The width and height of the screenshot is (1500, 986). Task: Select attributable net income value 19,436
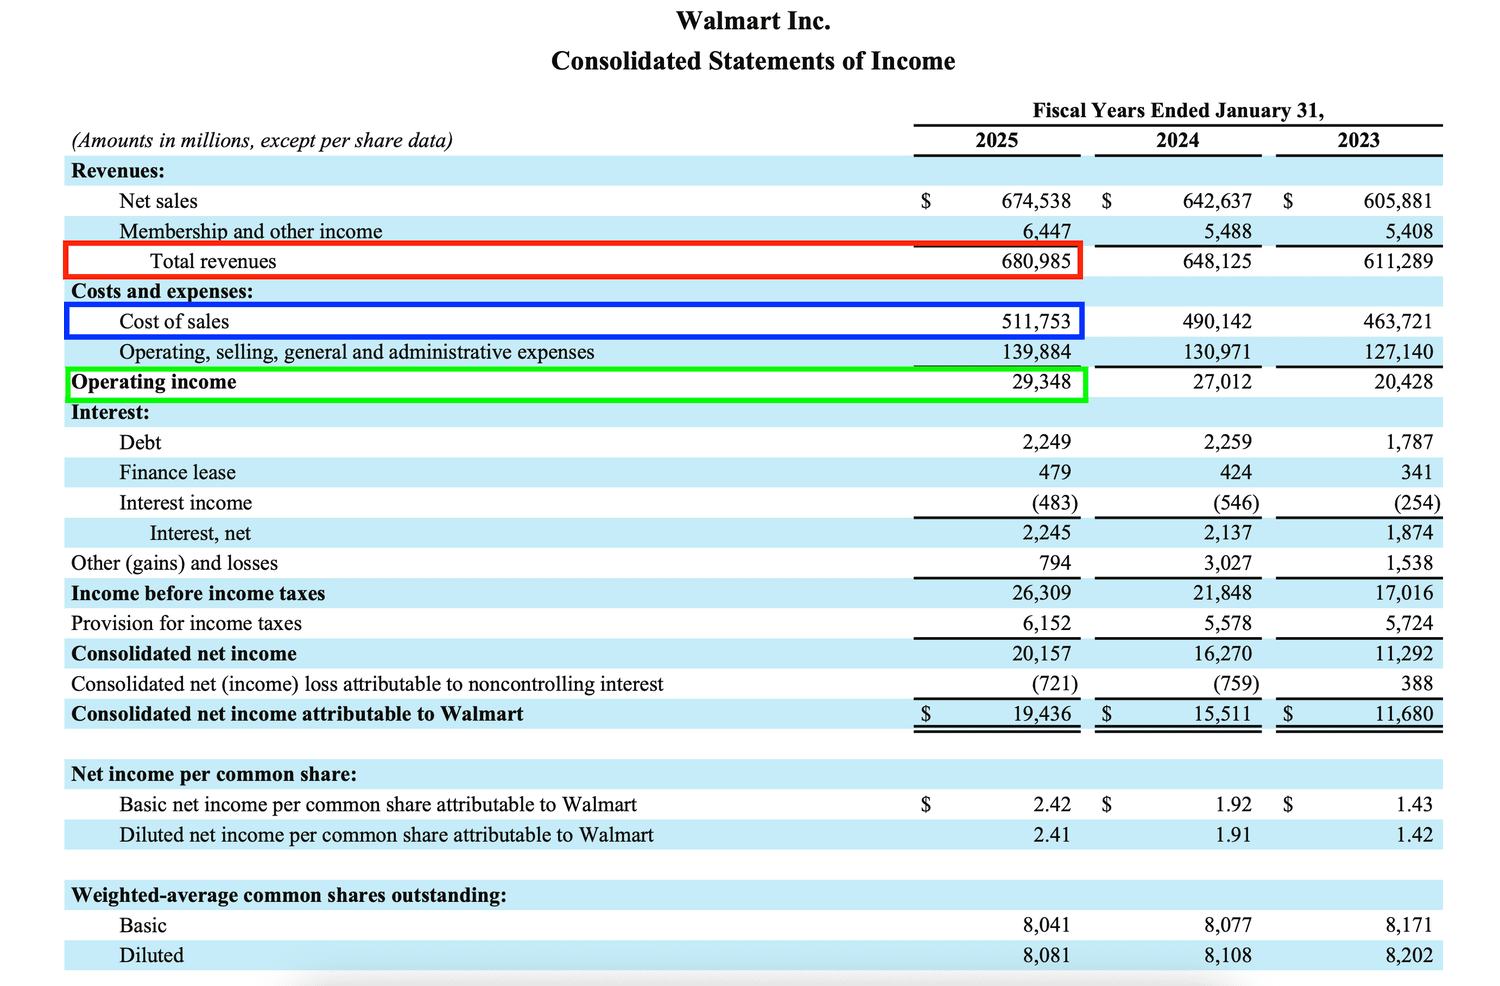pos(1041,714)
